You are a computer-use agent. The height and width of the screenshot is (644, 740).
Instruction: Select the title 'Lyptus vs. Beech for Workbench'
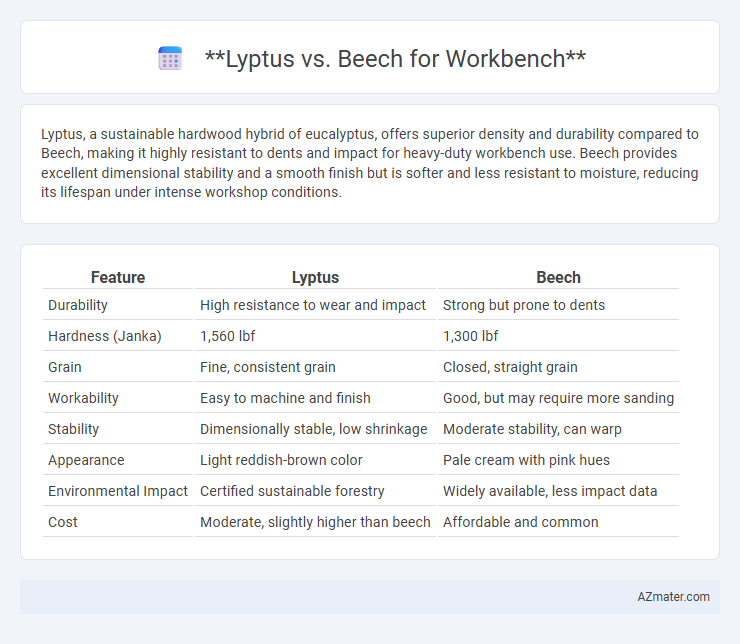[x=395, y=59]
